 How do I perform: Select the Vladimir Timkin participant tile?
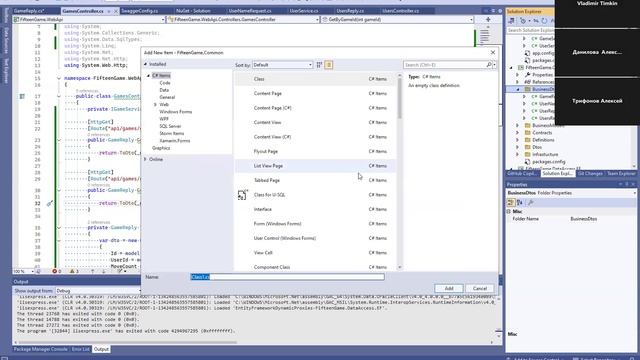click(597, 13)
